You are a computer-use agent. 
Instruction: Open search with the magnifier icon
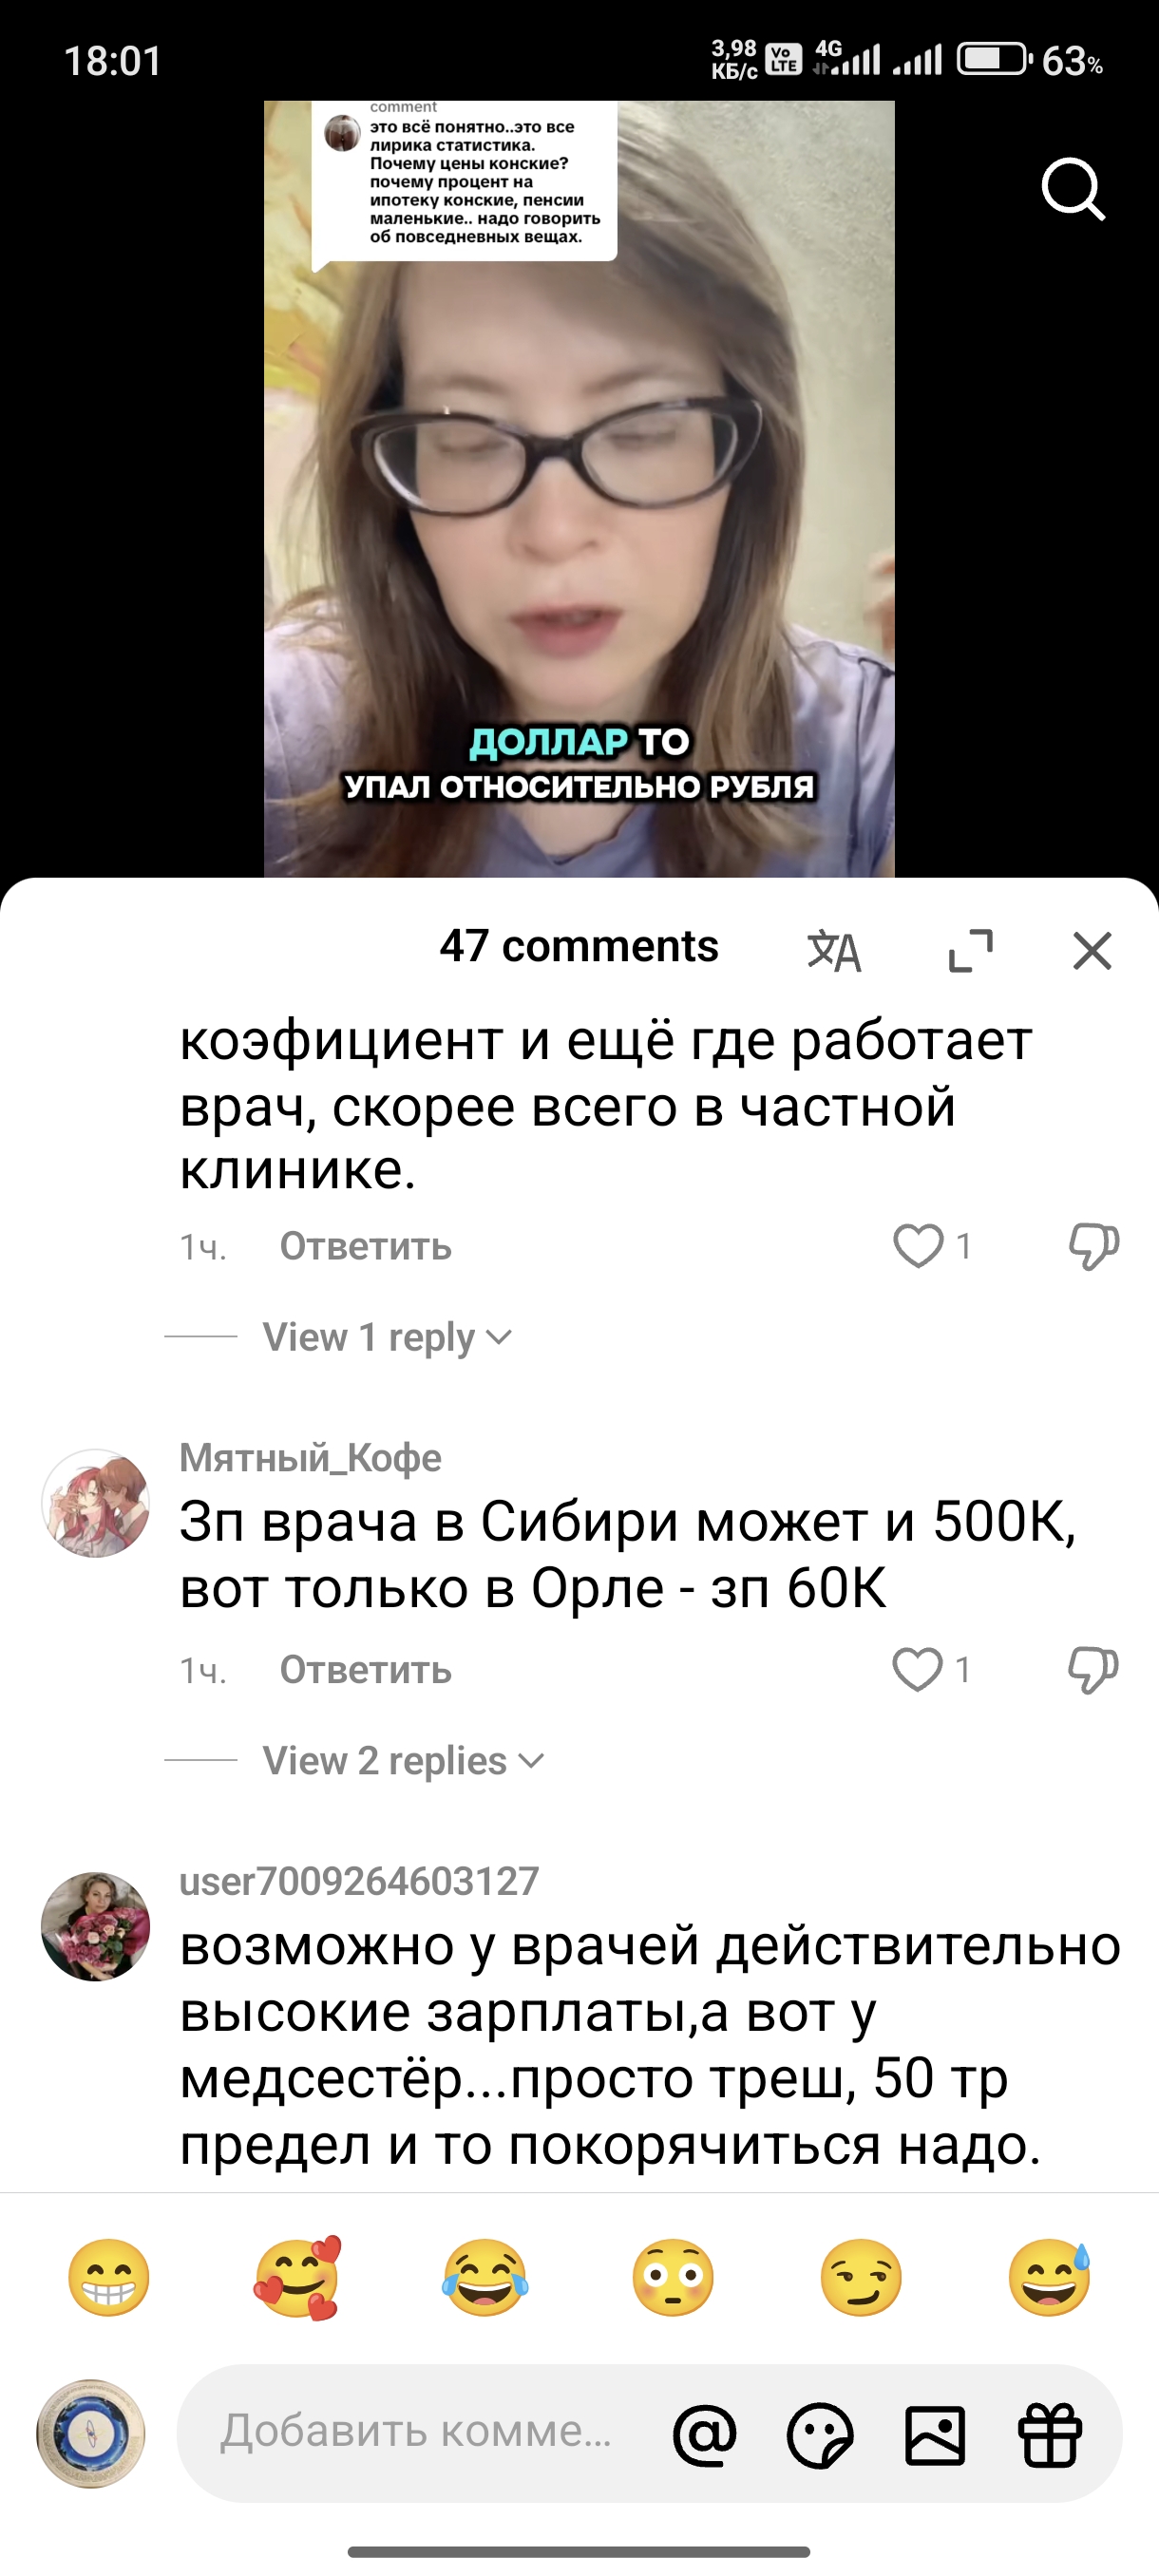[1073, 188]
